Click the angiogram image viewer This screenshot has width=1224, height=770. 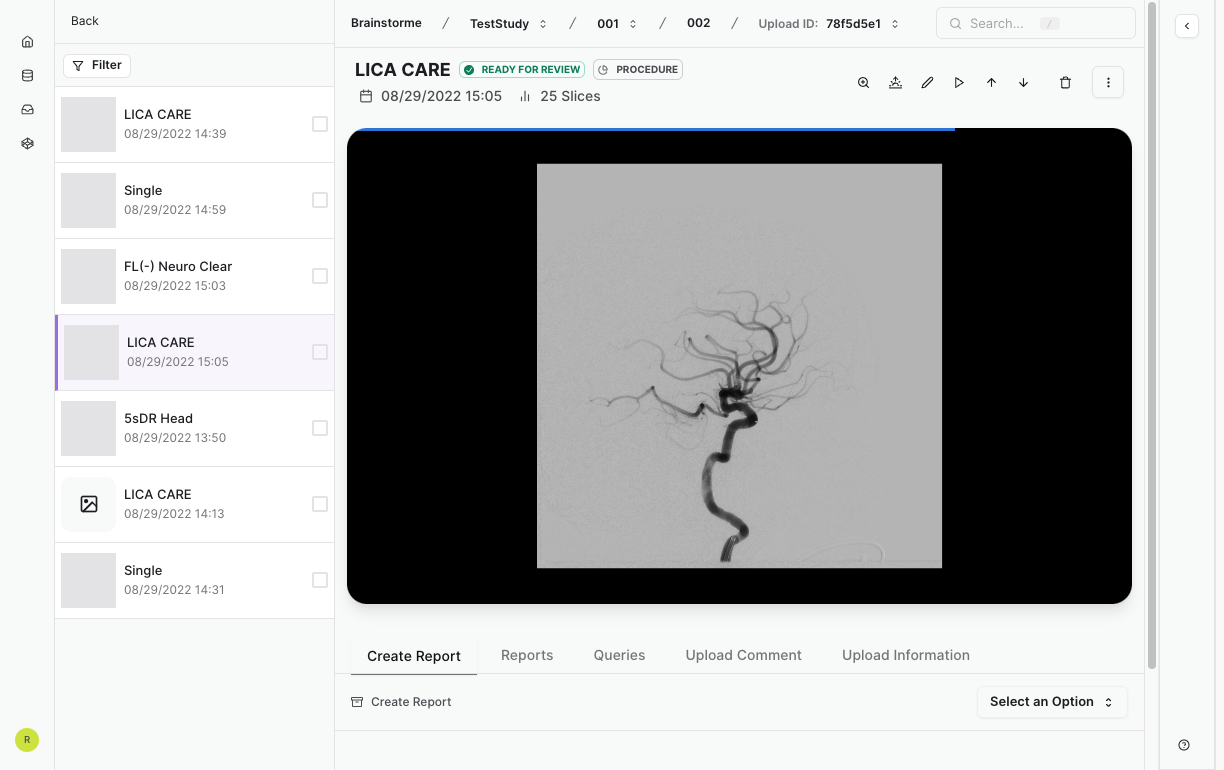point(739,366)
